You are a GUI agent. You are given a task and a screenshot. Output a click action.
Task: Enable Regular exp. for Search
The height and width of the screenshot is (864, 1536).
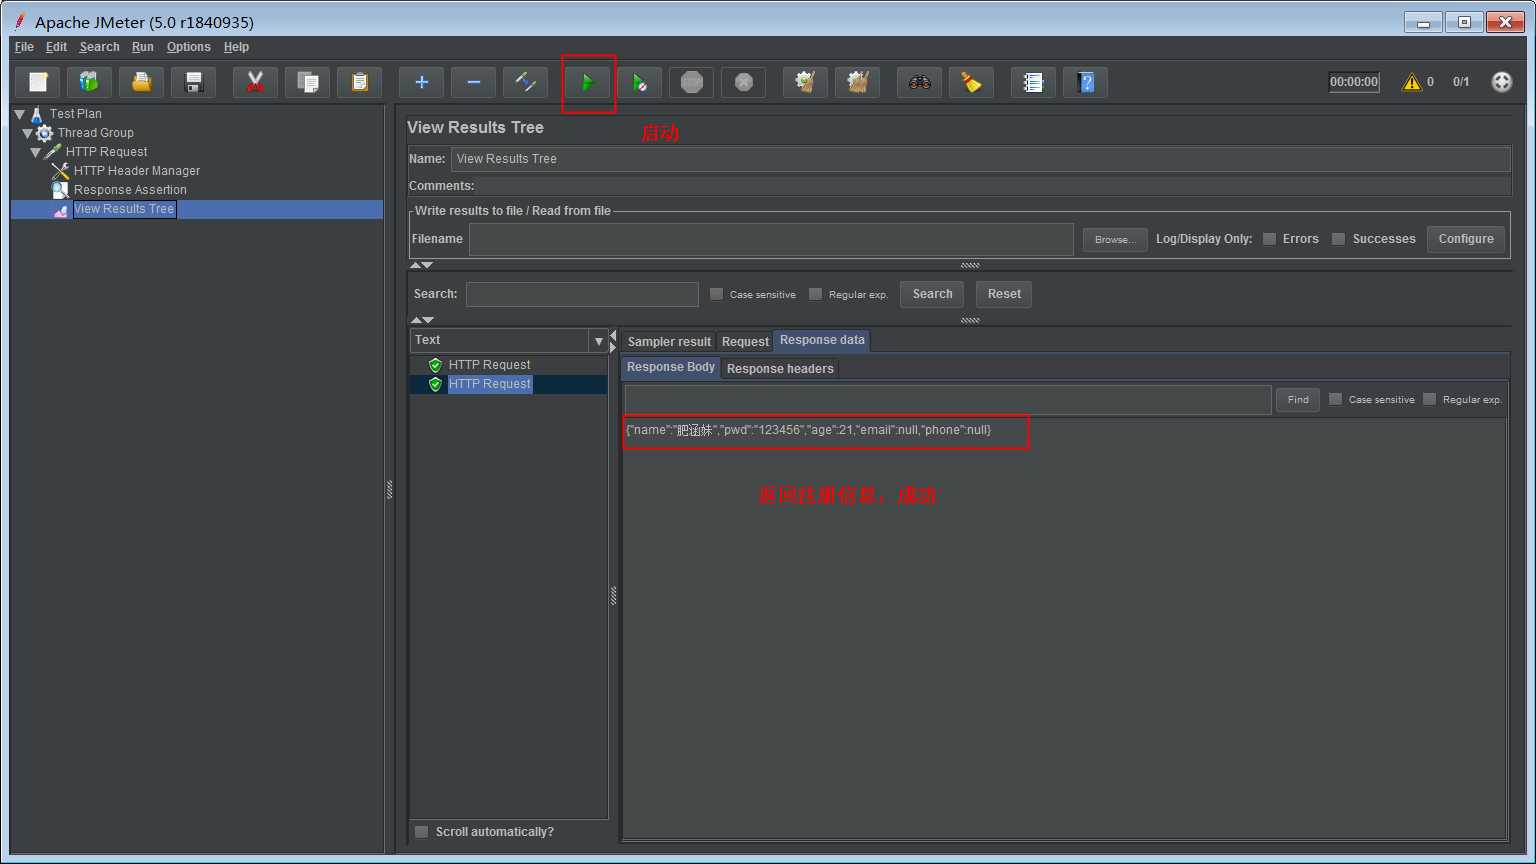tap(815, 294)
